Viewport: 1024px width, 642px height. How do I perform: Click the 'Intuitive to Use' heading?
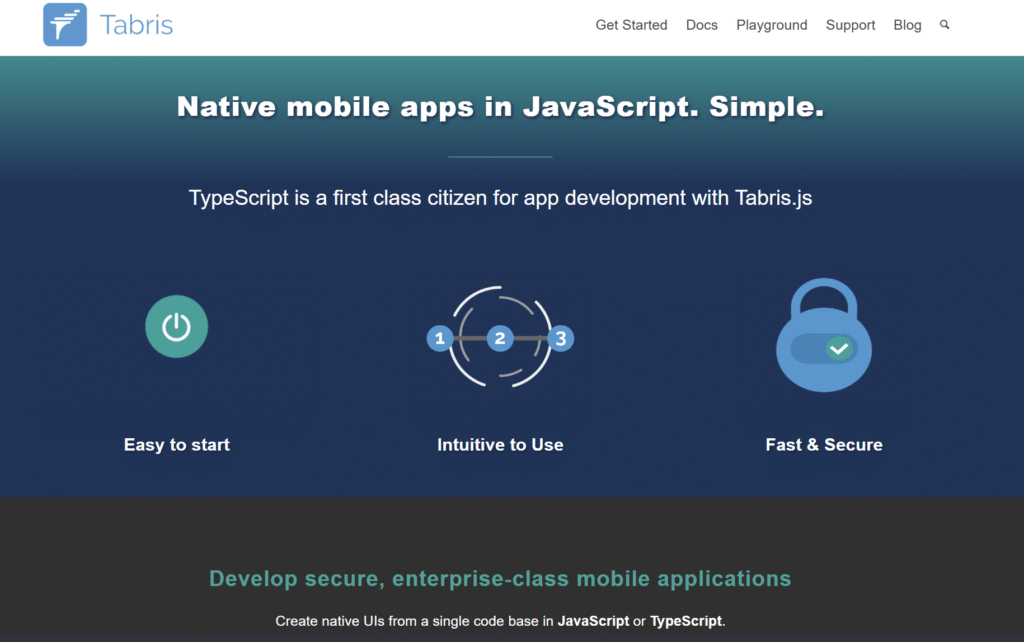(x=500, y=445)
